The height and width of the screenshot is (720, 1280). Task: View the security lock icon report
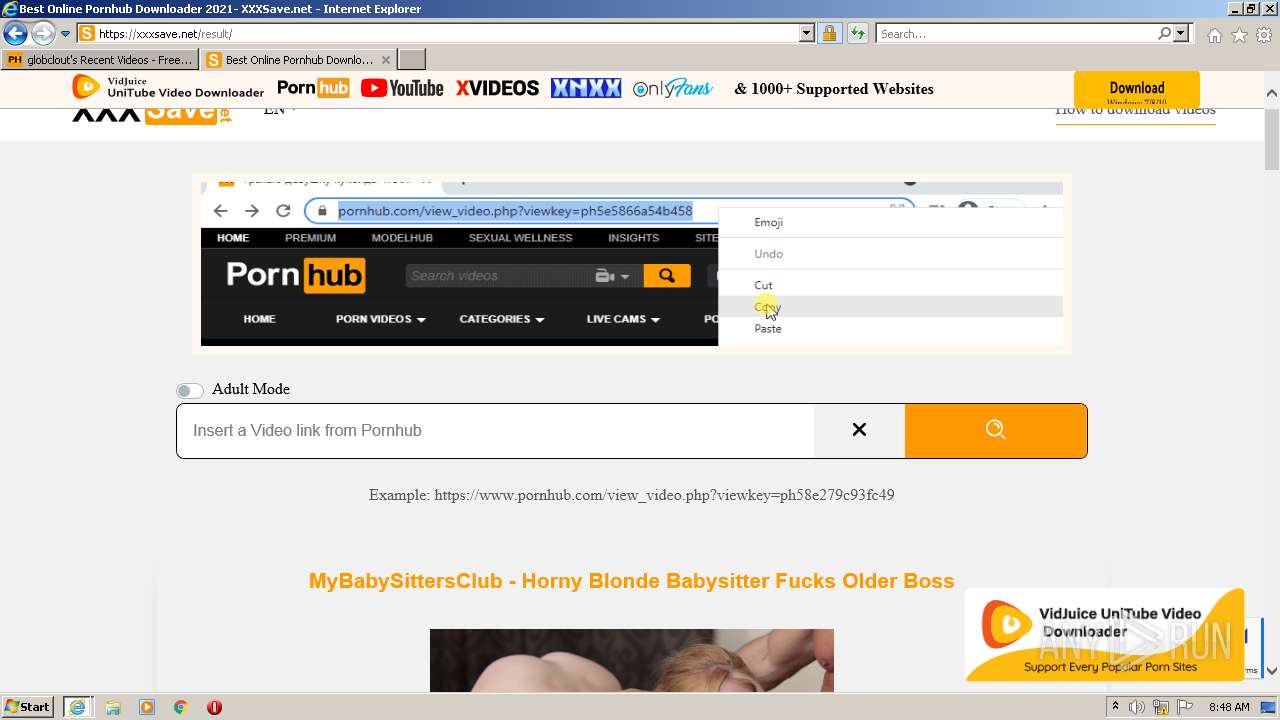pyautogui.click(x=829, y=33)
